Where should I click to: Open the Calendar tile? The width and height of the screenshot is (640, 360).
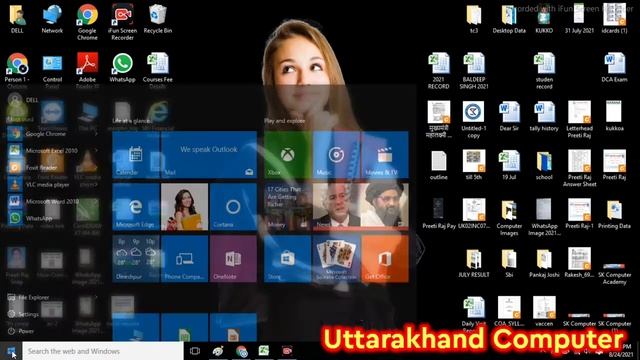point(136,155)
